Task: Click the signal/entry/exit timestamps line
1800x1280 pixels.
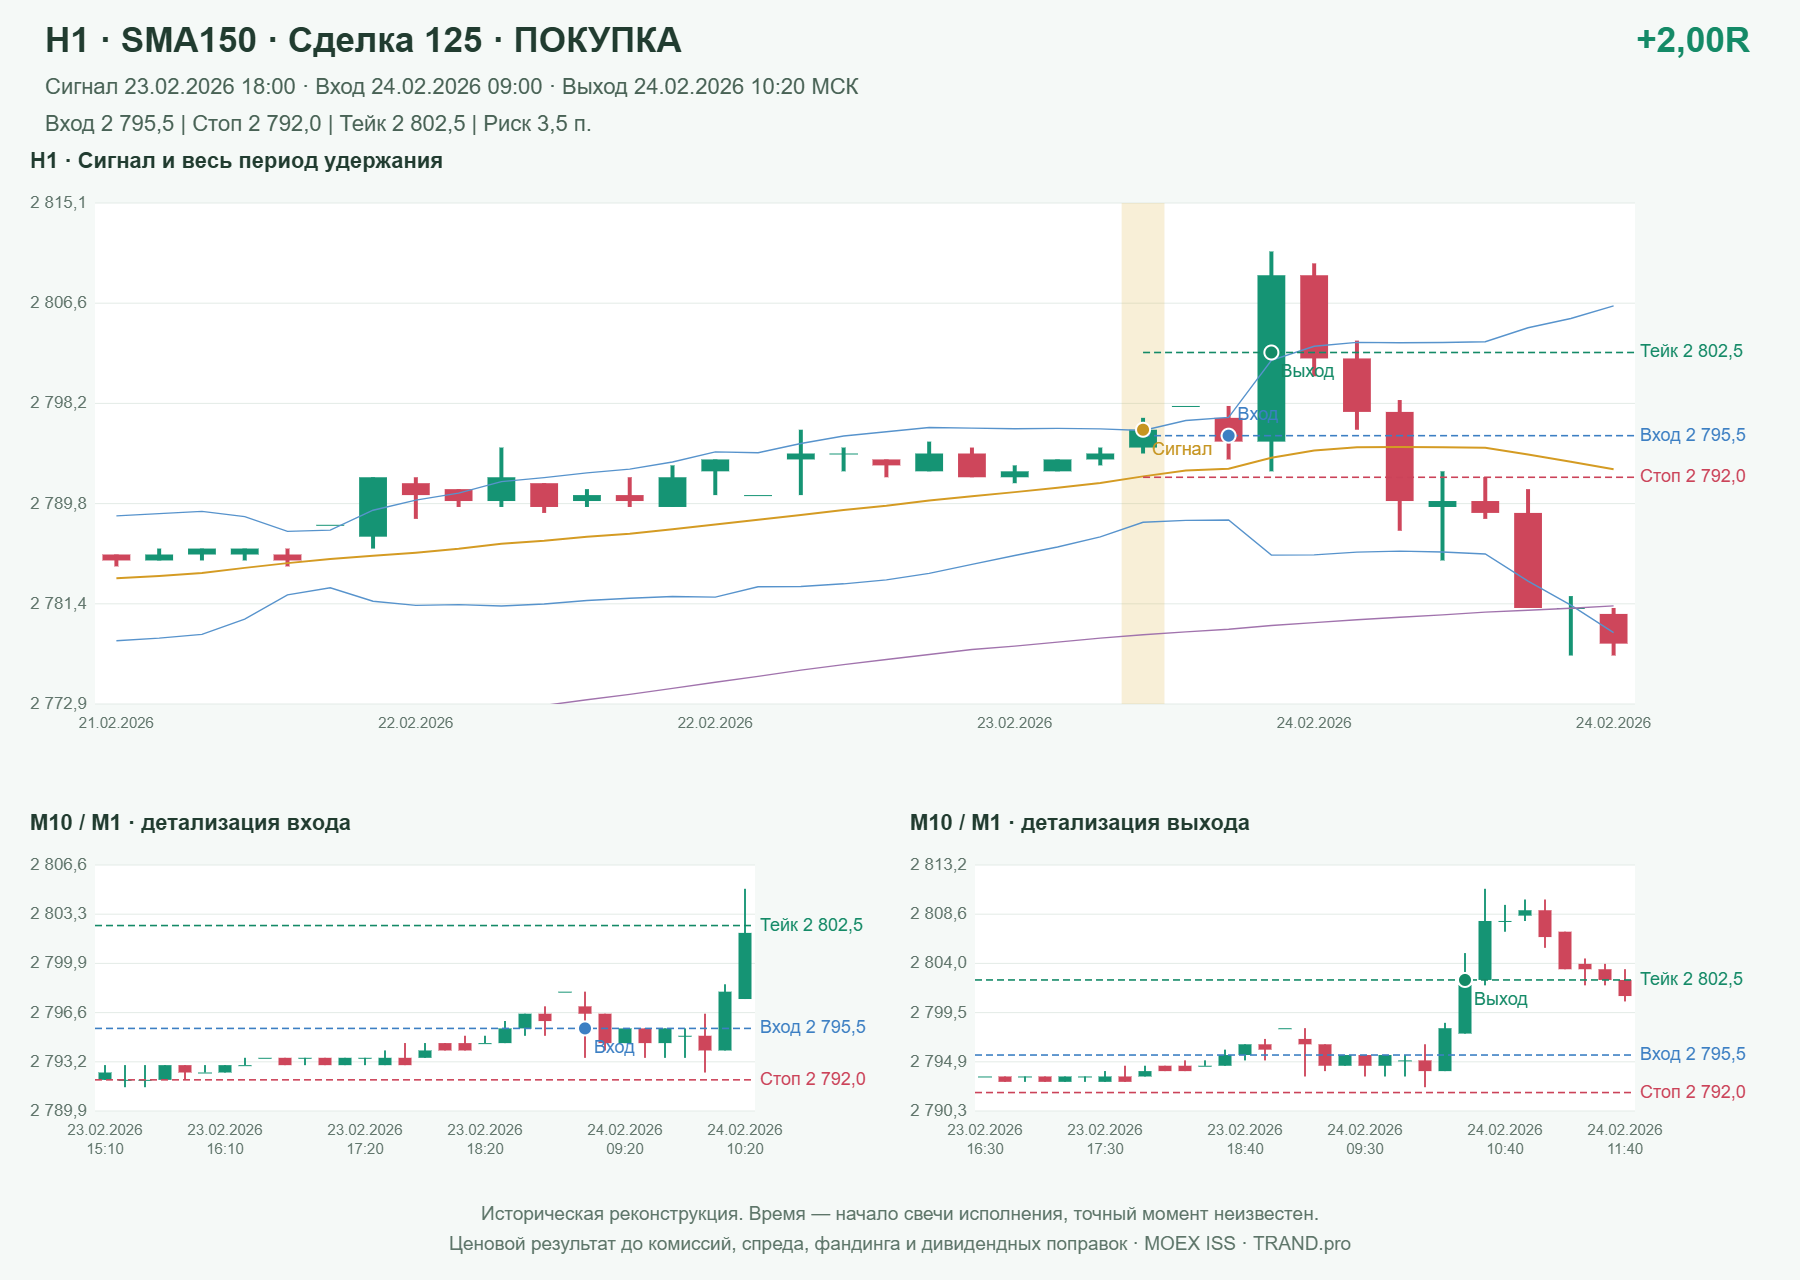Action: [452, 87]
